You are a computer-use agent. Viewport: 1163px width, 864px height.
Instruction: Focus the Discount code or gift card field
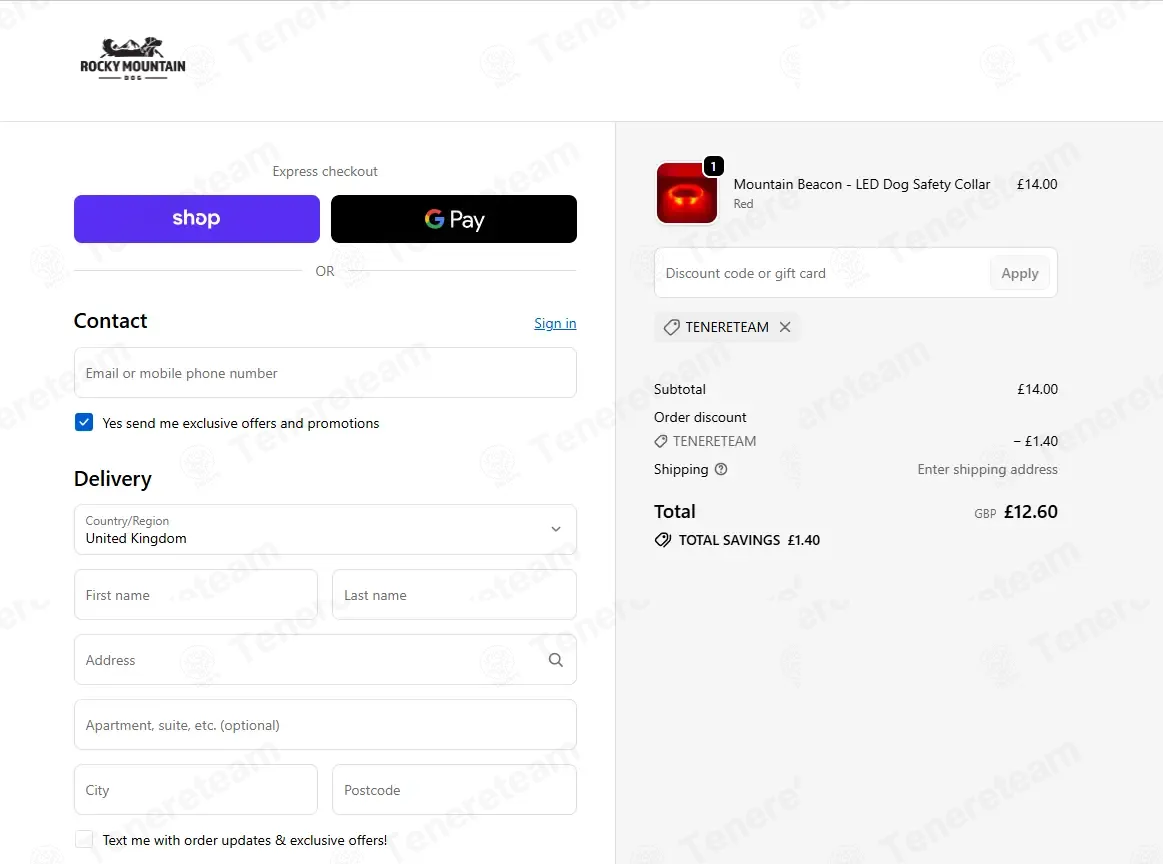(x=822, y=273)
